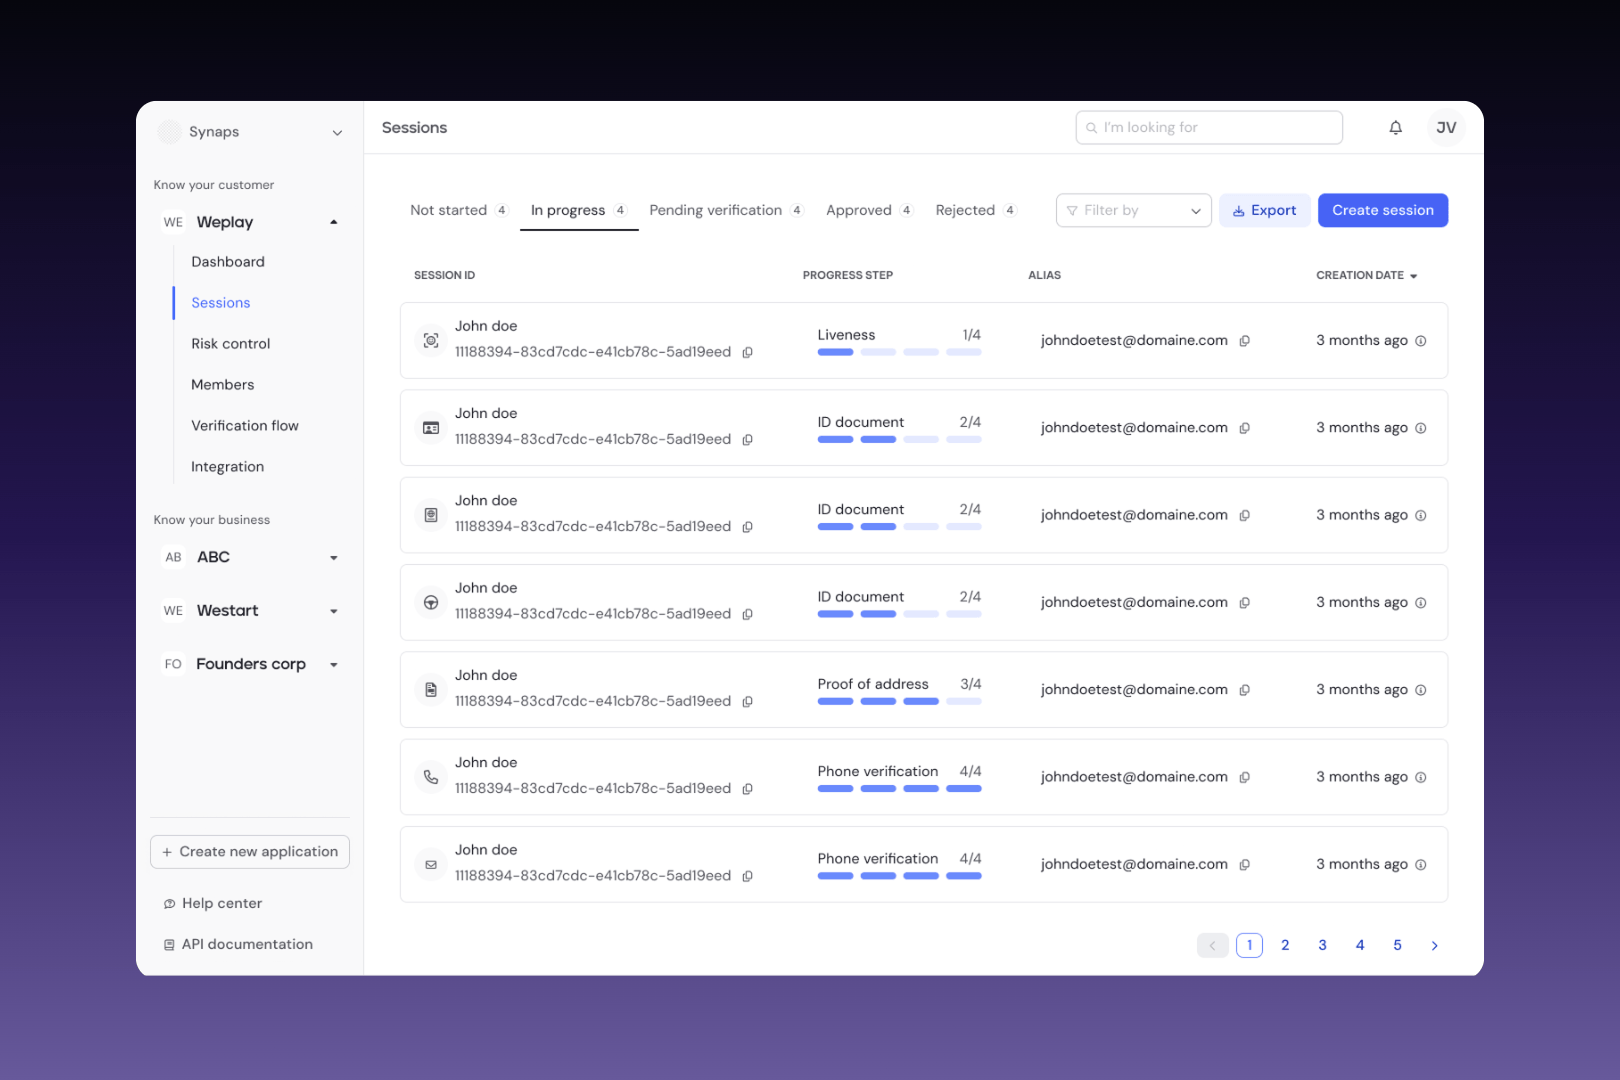Focus the "I'm looking for" search field
This screenshot has width=1620, height=1080.
click(1210, 128)
